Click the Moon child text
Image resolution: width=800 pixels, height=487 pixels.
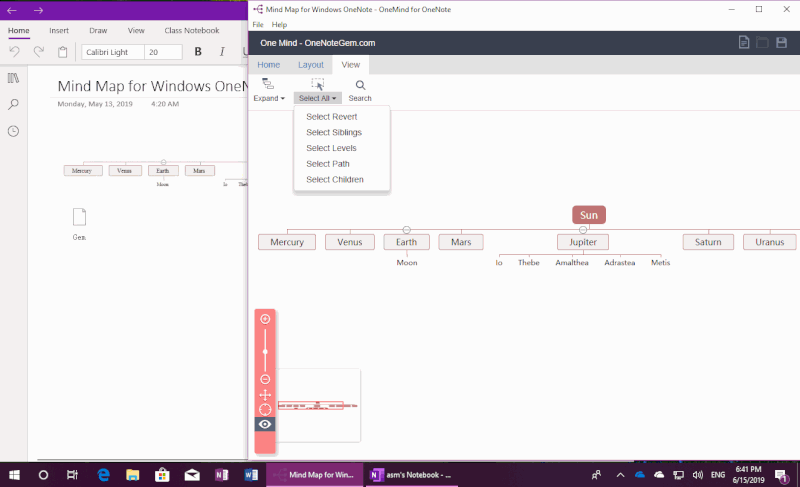407,263
